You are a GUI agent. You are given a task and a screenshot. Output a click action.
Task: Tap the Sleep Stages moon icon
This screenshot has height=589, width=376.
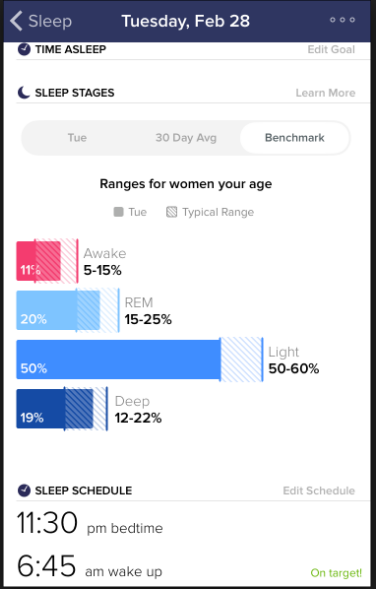(x=24, y=92)
